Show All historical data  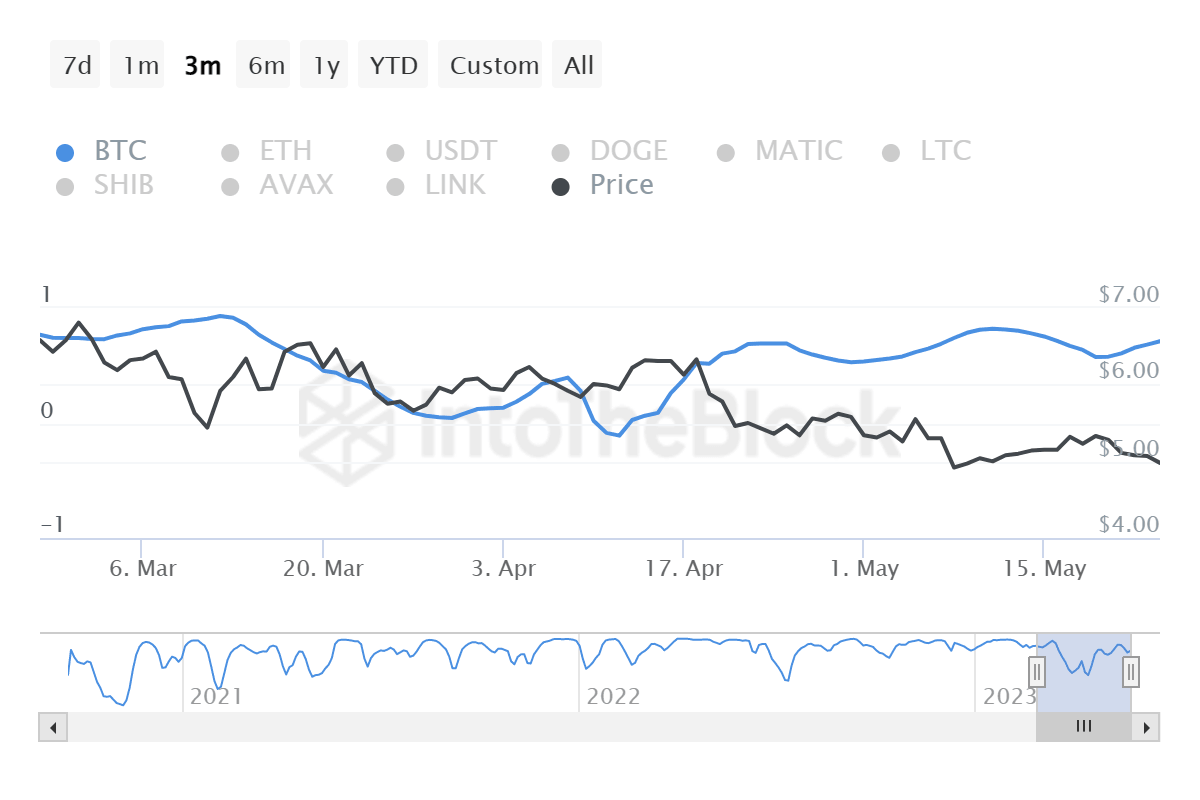click(577, 64)
